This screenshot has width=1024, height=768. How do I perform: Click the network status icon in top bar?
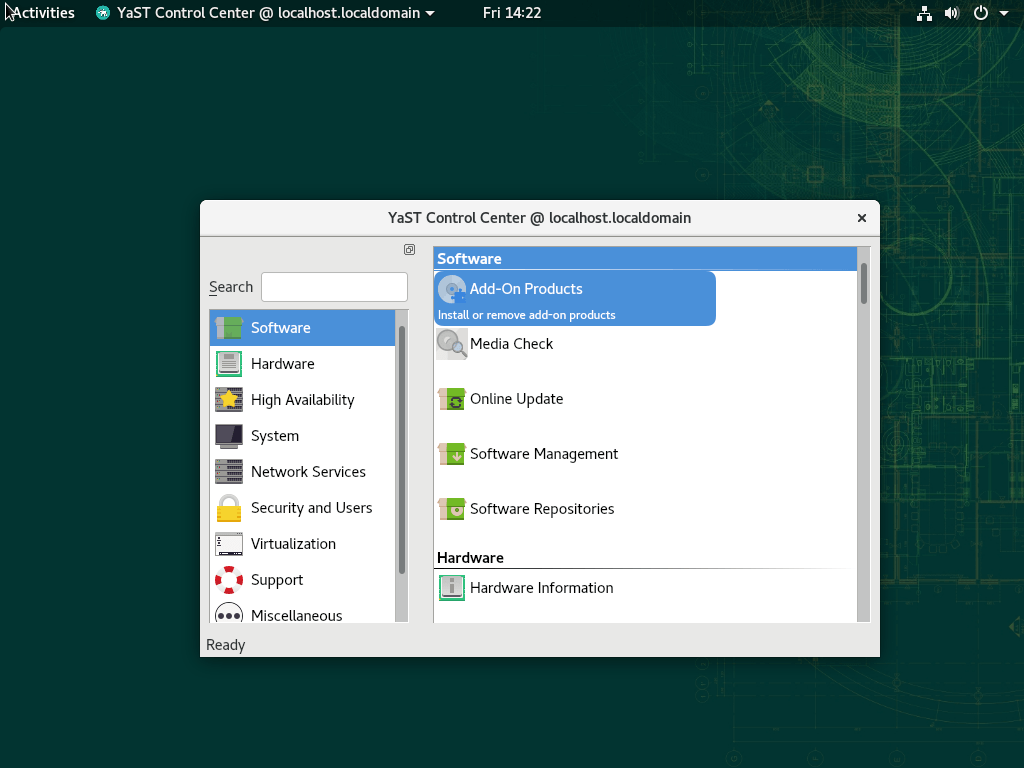(x=924, y=13)
